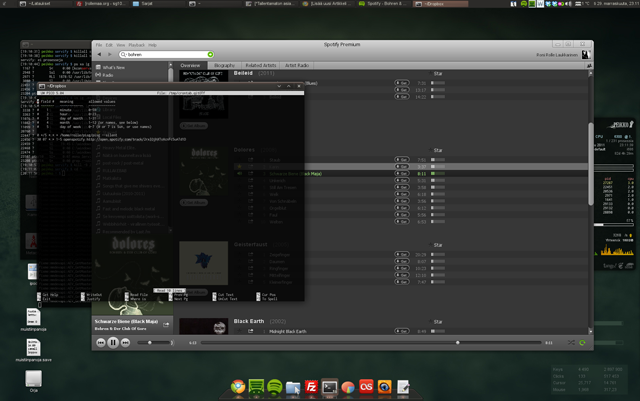Click Get button for the 13:17 track

[402, 90]
